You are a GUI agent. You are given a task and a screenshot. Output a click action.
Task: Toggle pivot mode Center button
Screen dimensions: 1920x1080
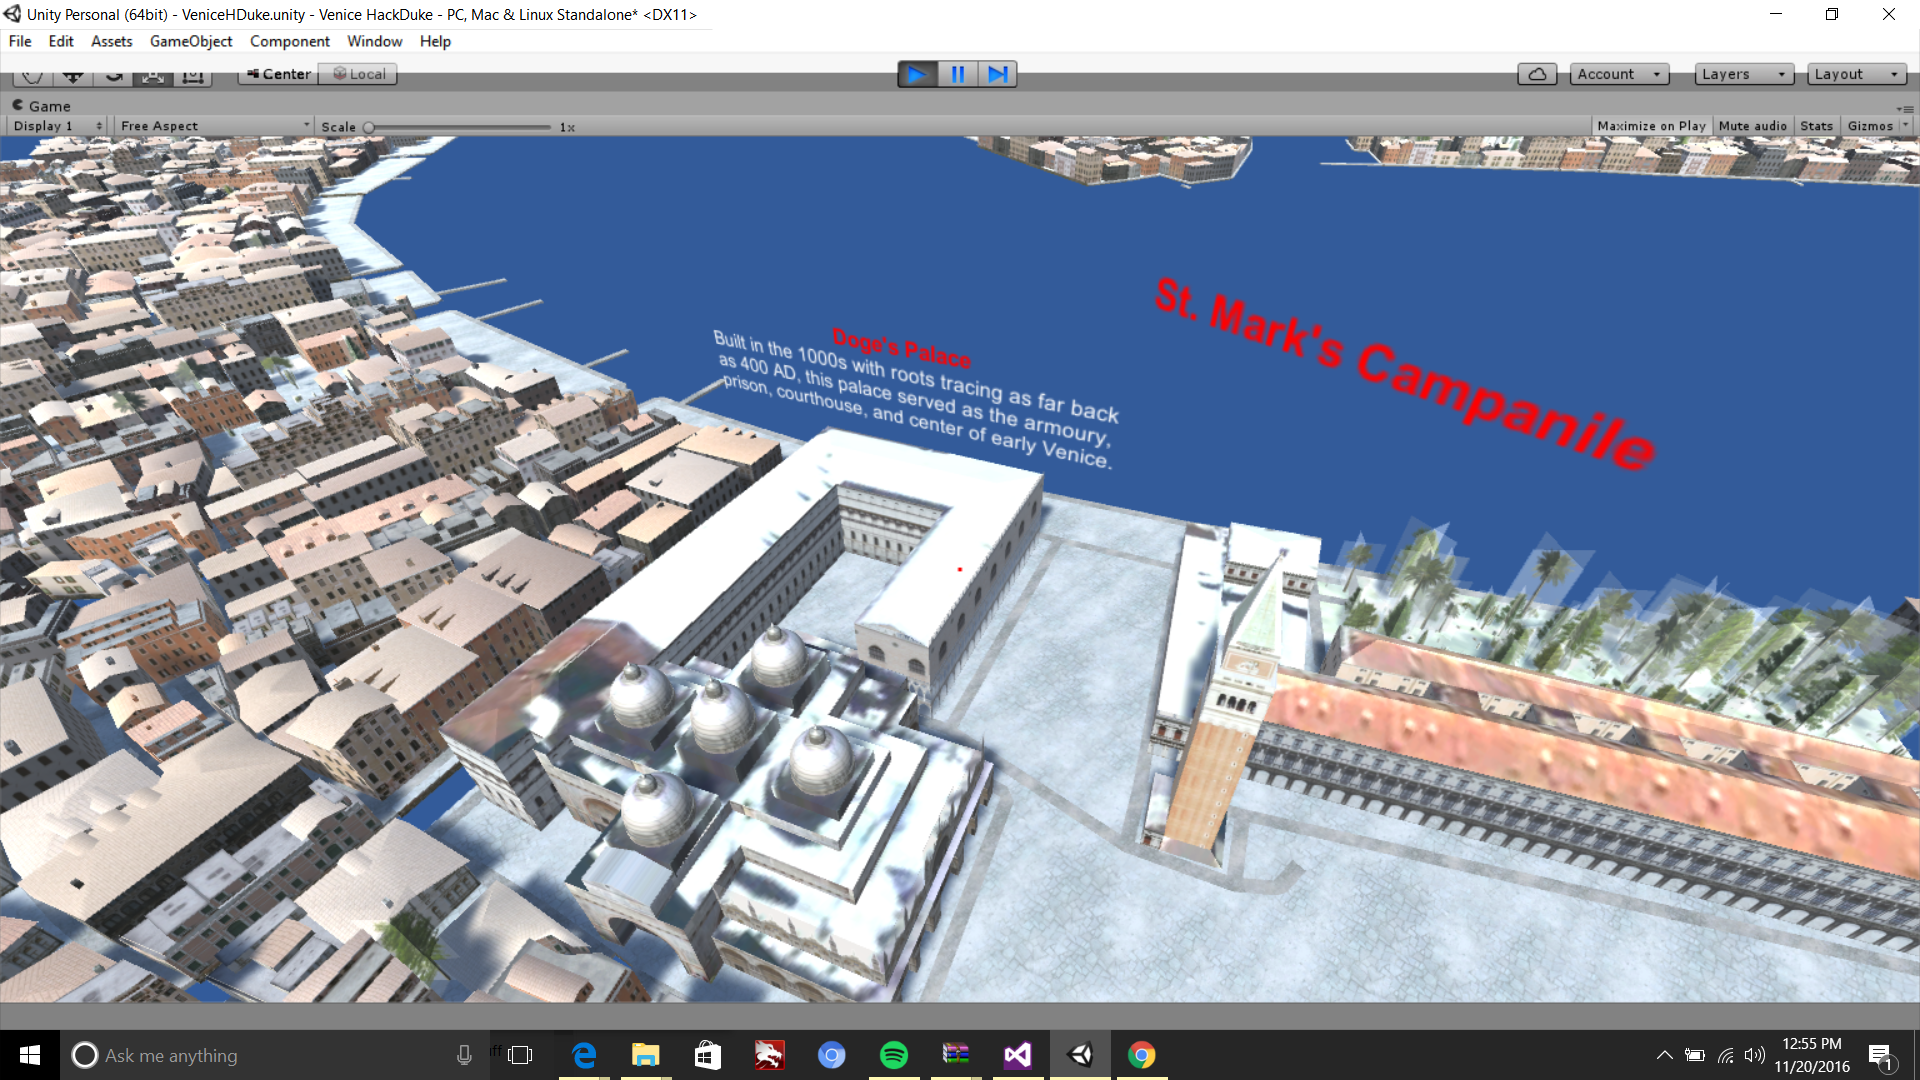pos(278,74)
